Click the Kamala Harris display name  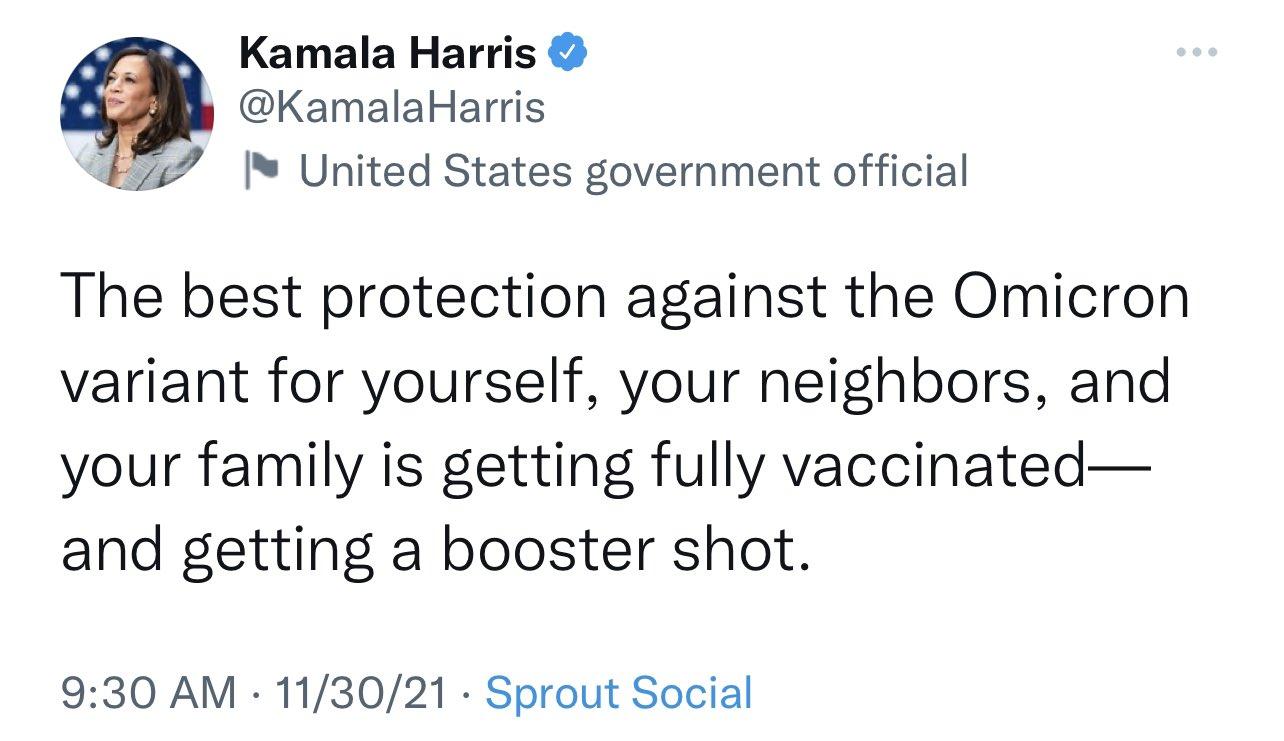387,54
